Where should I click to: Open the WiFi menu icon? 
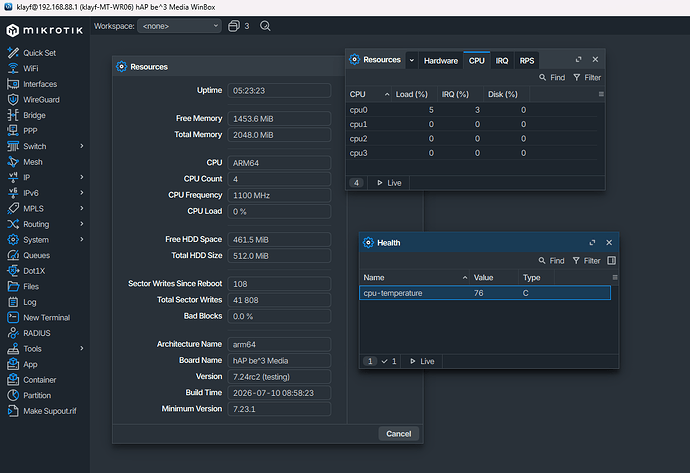click(x=13, y=68)
